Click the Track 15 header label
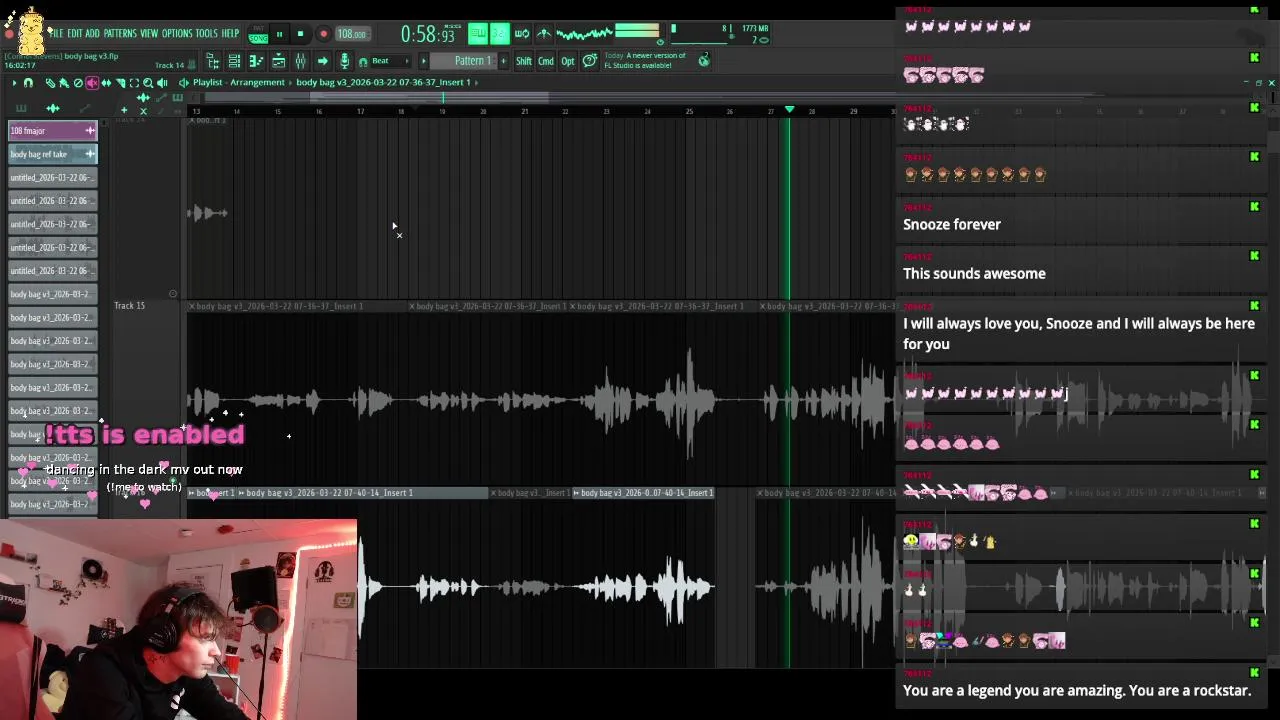The width and height of the screenshot is (1280, 720). coord(129,305)
